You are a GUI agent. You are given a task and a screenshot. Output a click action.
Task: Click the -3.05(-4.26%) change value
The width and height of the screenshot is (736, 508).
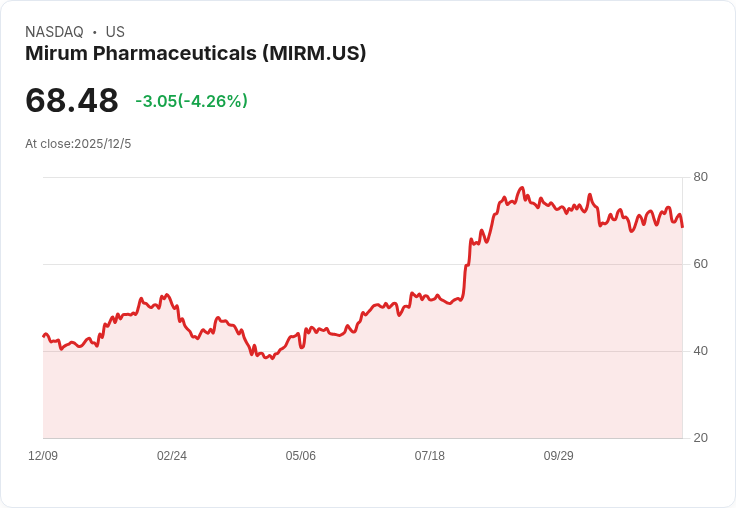192,101
